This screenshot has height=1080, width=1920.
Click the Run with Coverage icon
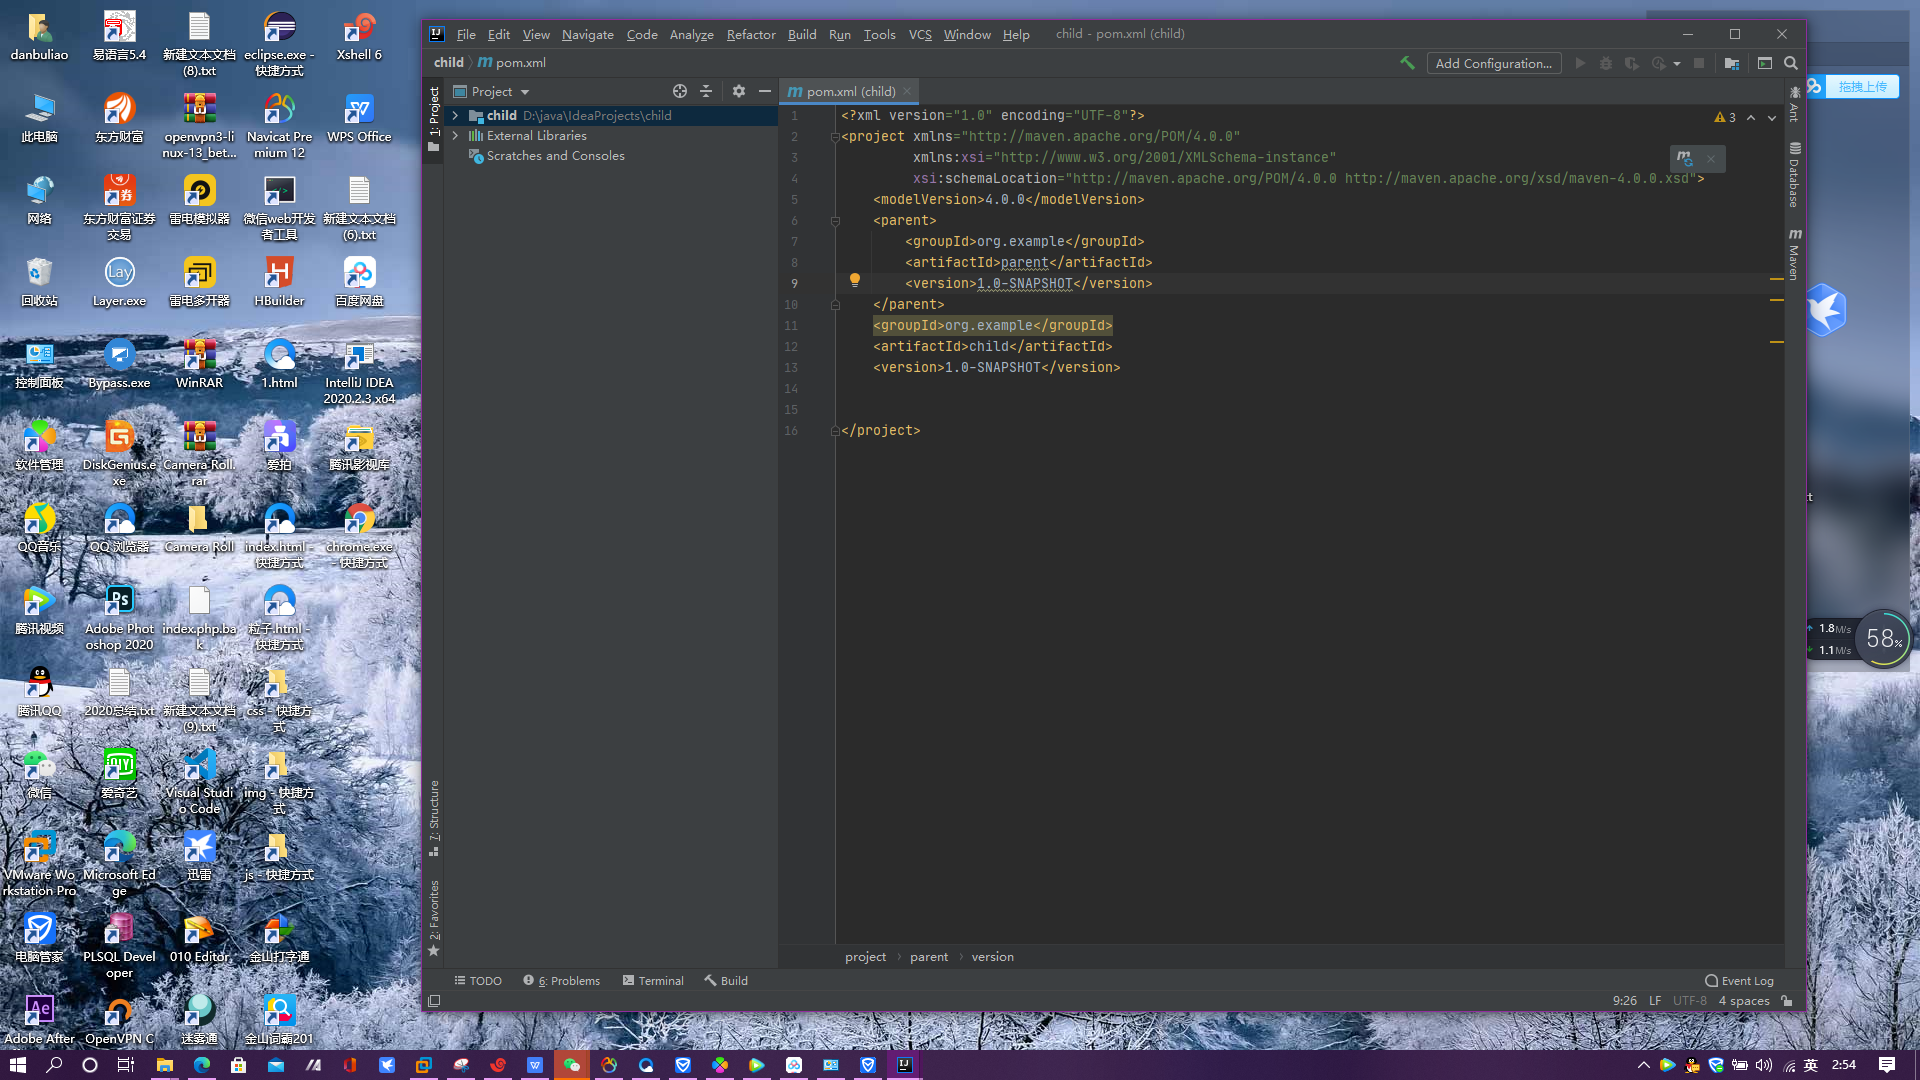click(x=1632, y=63)
